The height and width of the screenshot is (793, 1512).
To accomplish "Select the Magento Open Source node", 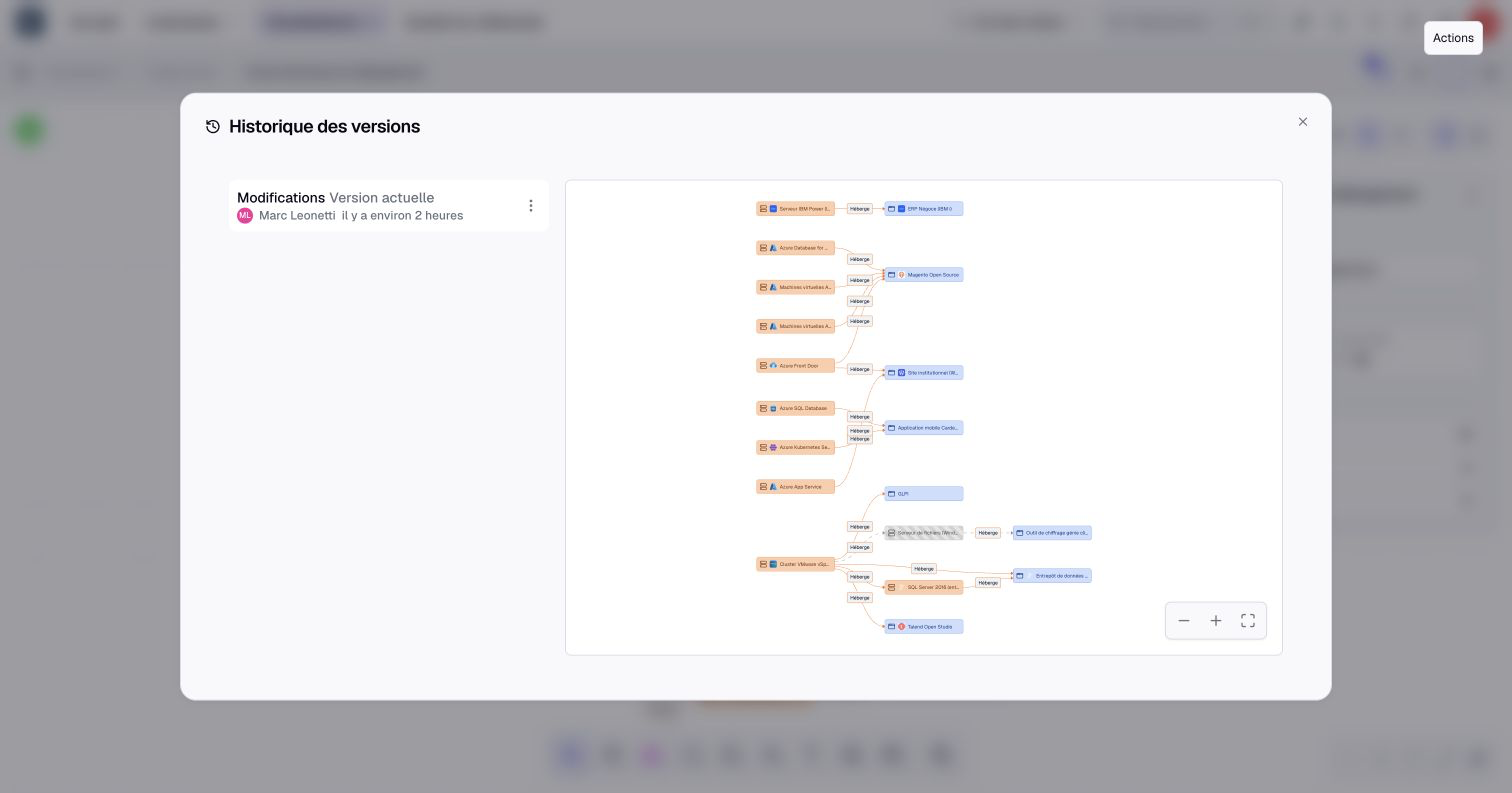I will 924,275.
